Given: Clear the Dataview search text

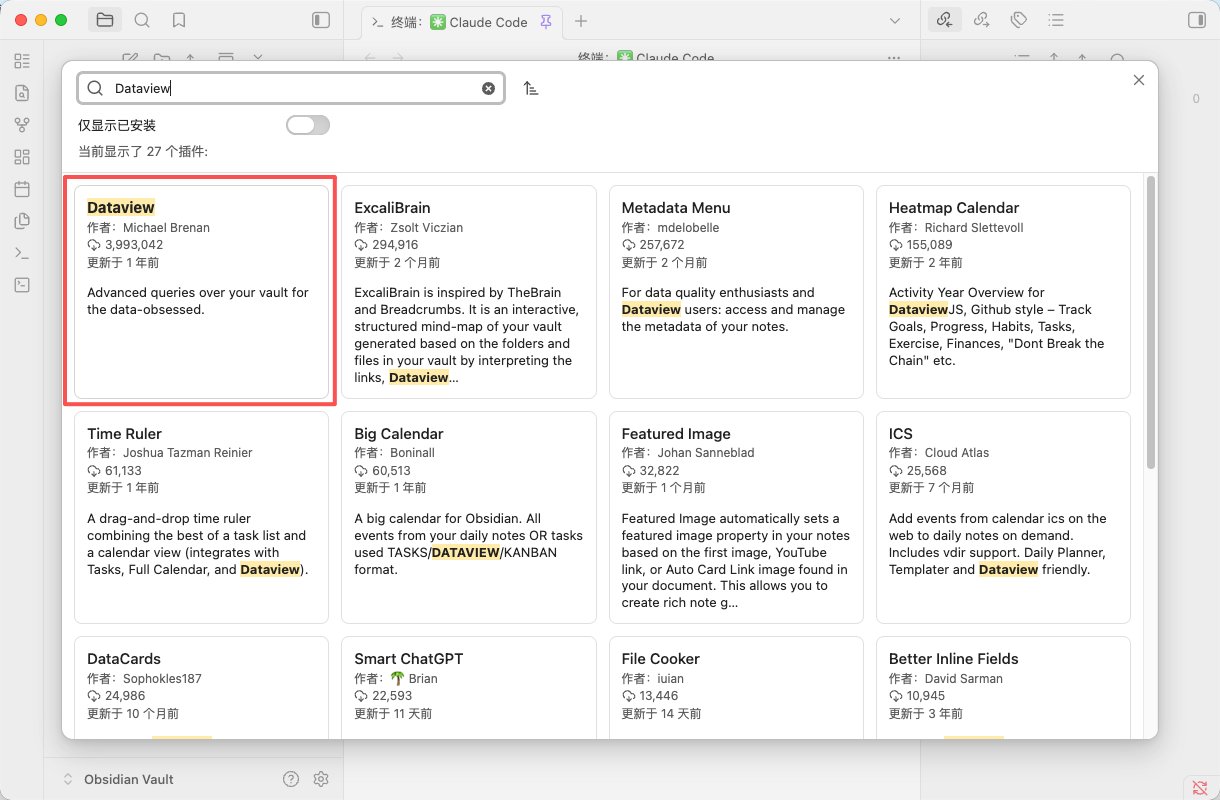Looking at the screenshot, I should pos(488,88).
